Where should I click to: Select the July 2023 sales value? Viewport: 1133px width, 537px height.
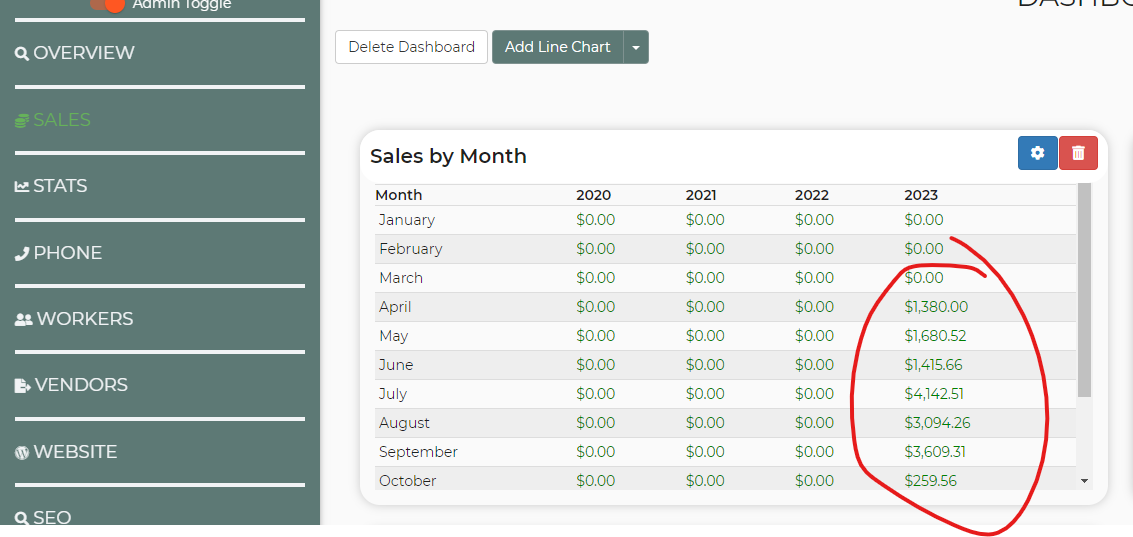[x=934, y=394]
